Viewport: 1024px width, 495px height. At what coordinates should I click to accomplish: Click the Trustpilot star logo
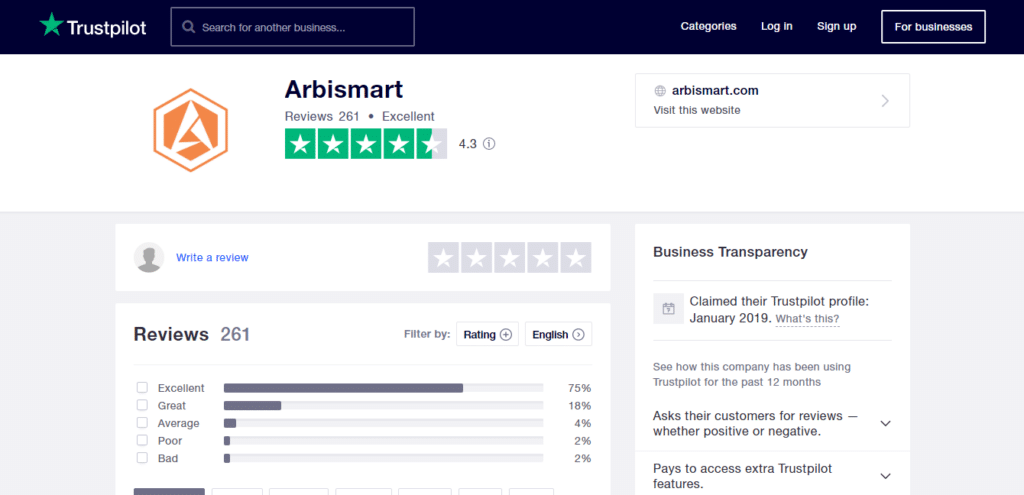coord(51,25)
